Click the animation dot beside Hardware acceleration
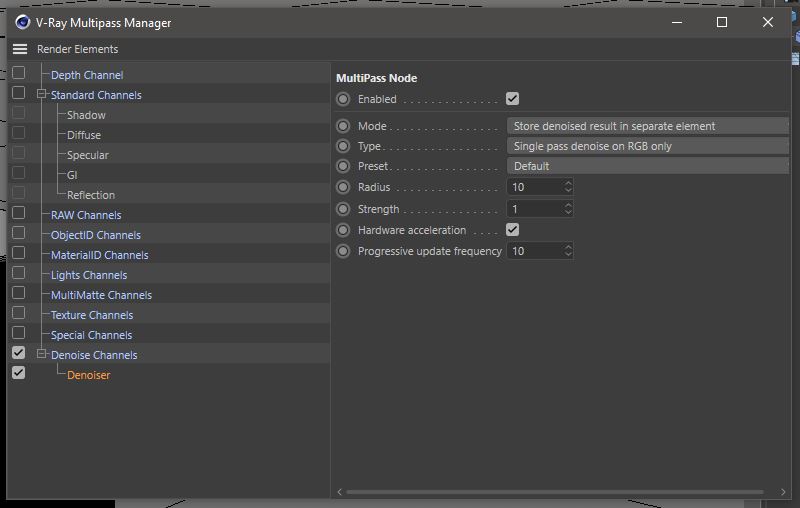 tap(343, 230)
